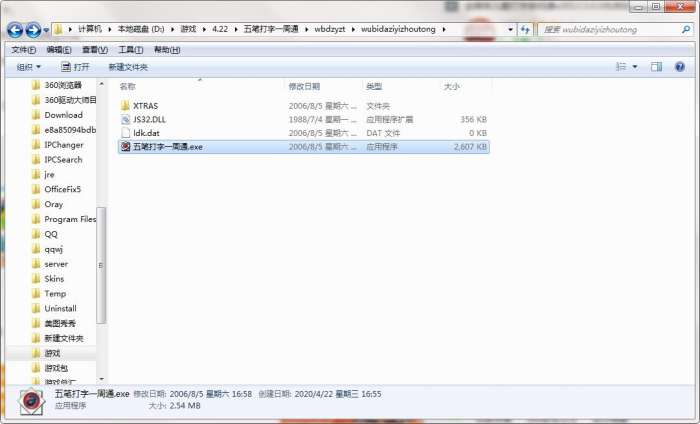700x424 pixels.
Task: Select Skins folder in navigation tree
Action: click(54, 279)
